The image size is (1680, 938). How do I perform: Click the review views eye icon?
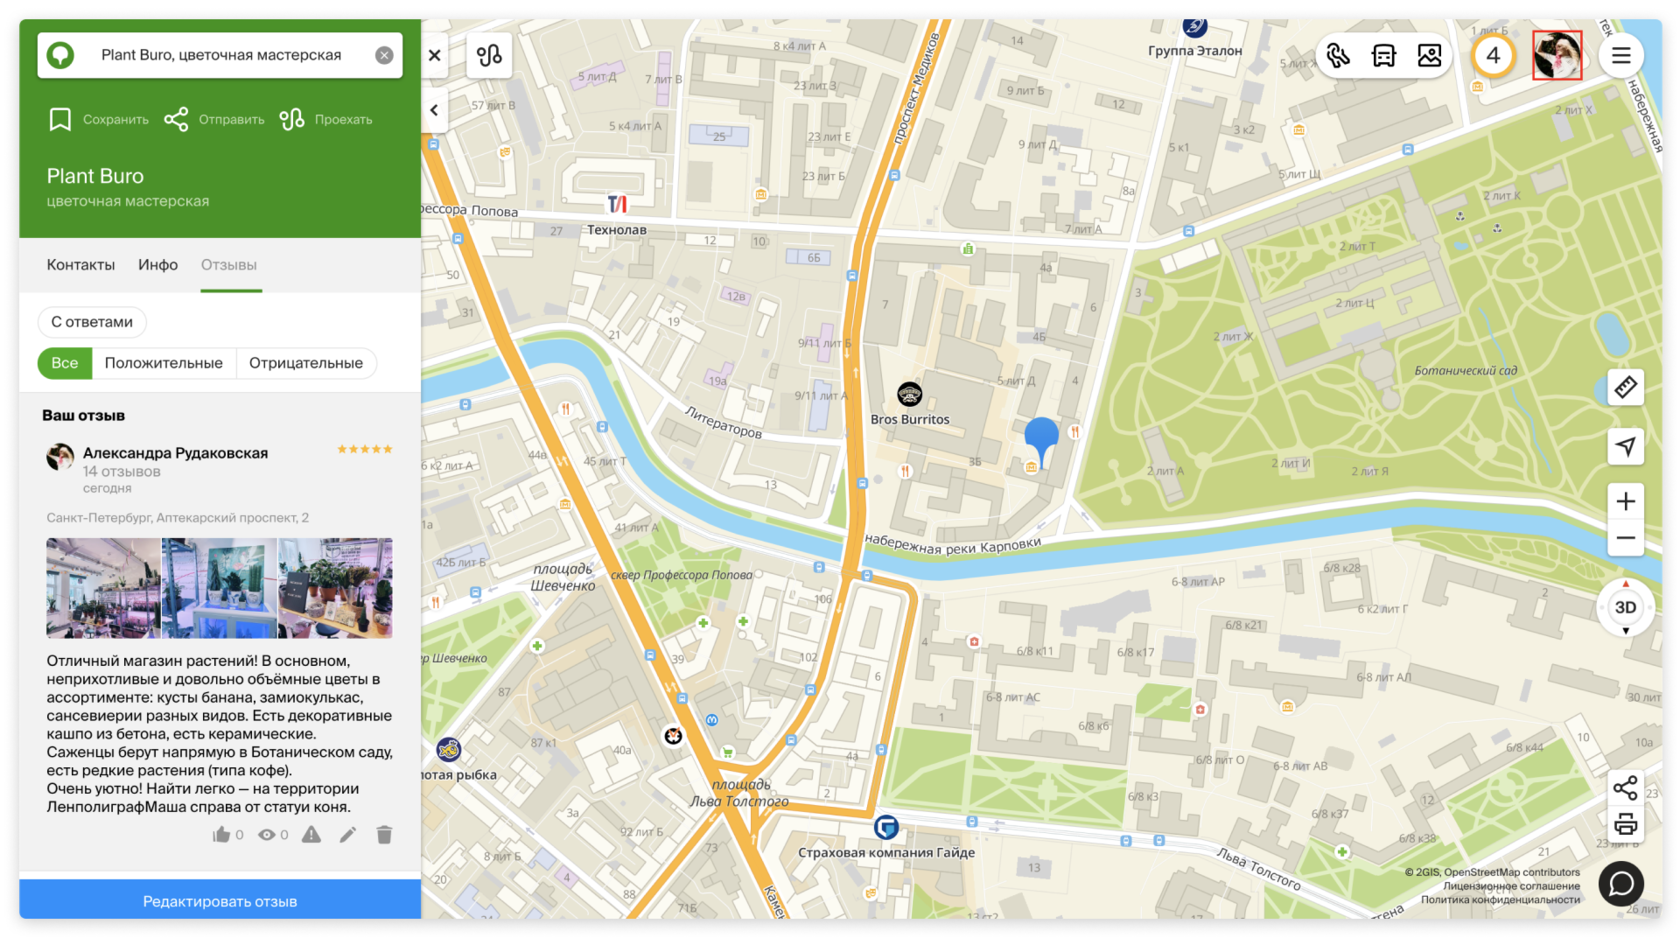[266, 835]
